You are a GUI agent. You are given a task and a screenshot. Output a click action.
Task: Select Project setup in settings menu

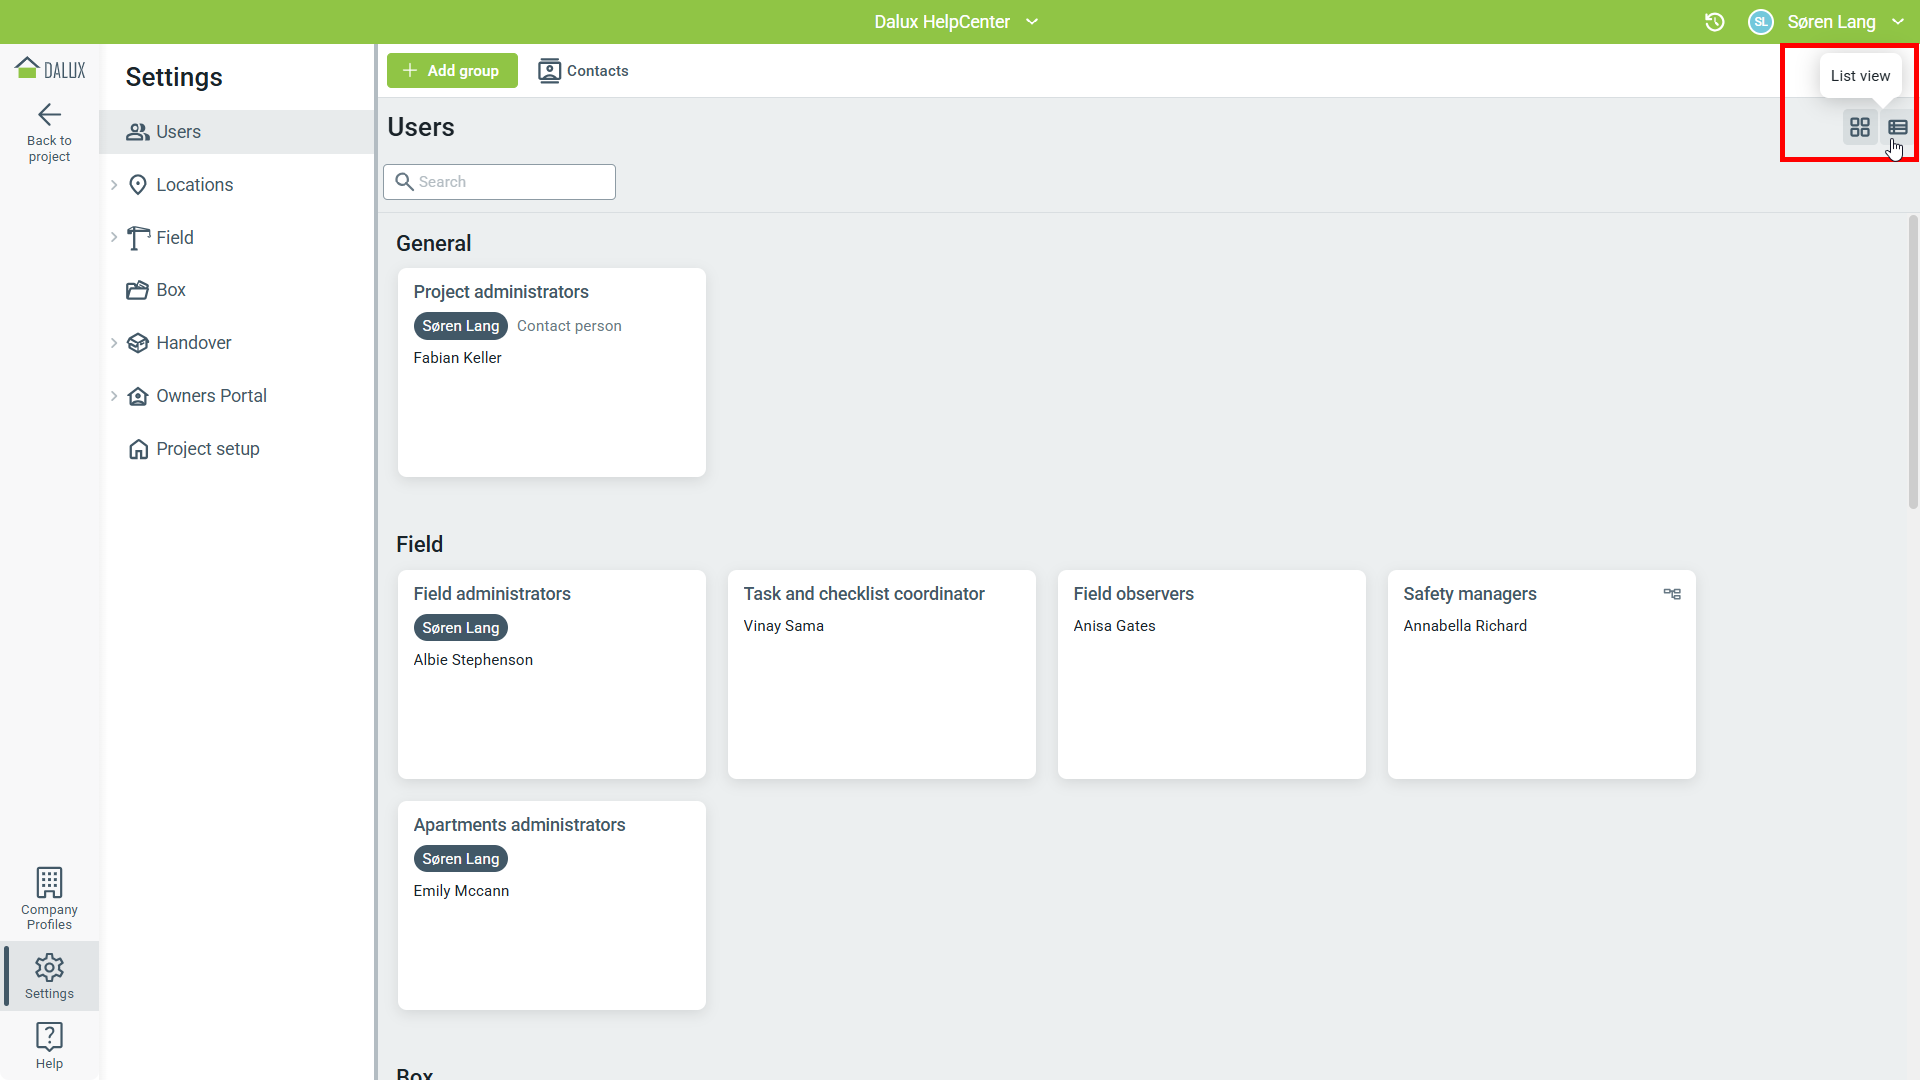coord(207,449)
